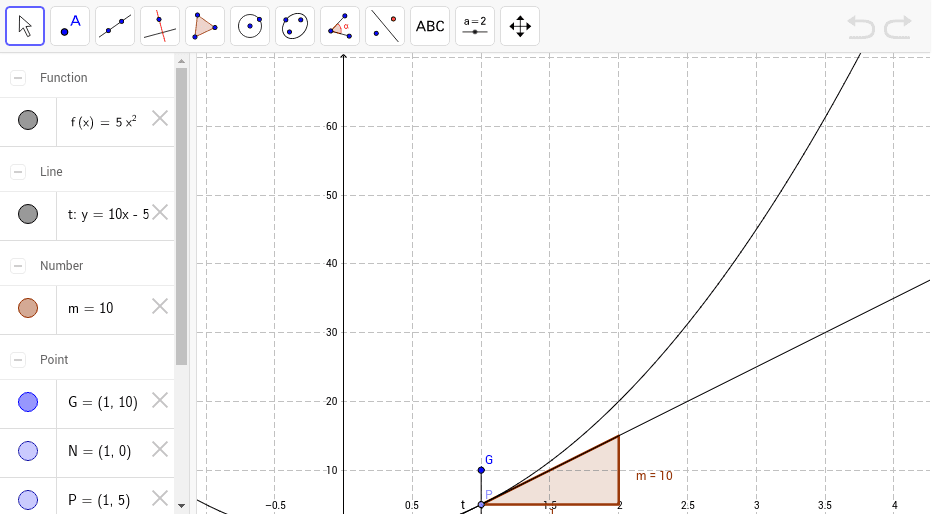Image resolution: width=932 pixels, height=516 pixels.
Task: Choose Circle with Center through Point tool
Action: [250, 26]
